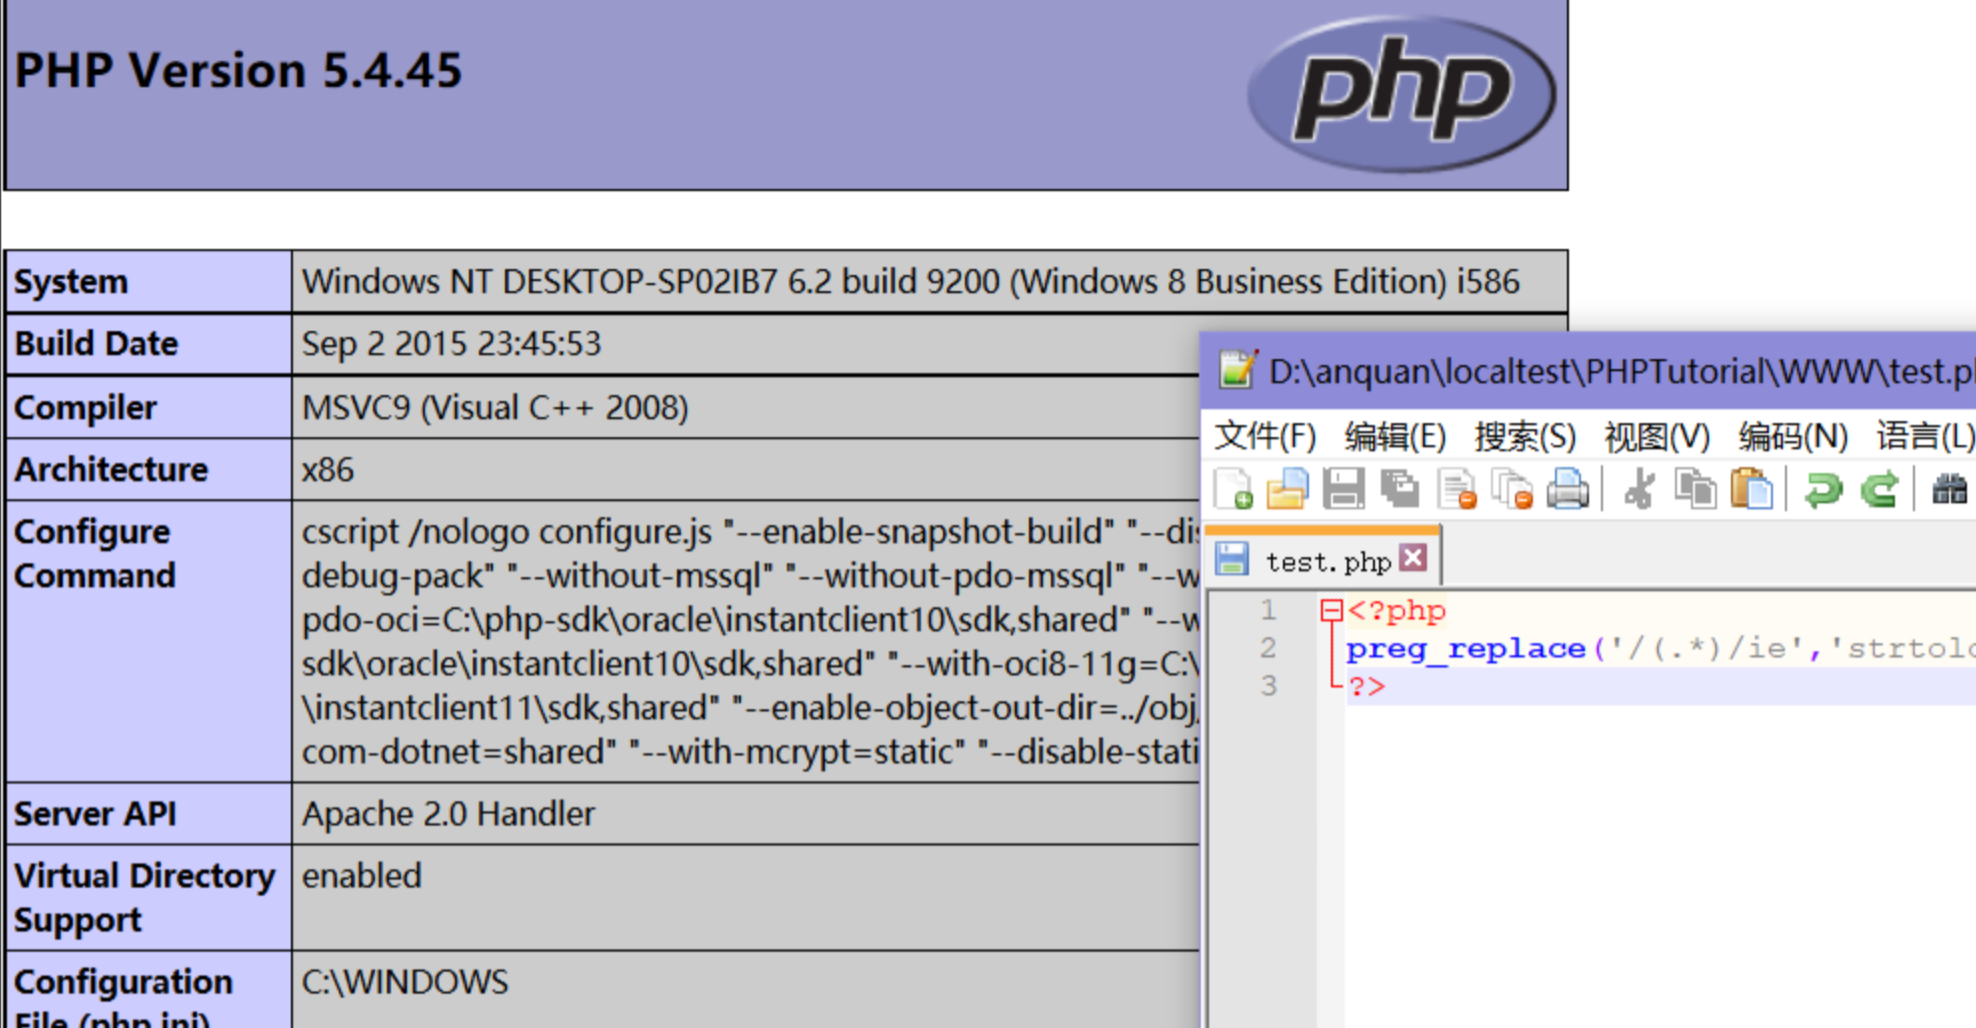The image size is (1976, 1028).
Task: Click the '?>' closing tag on line 3
Action: (x=1366, y=687)
